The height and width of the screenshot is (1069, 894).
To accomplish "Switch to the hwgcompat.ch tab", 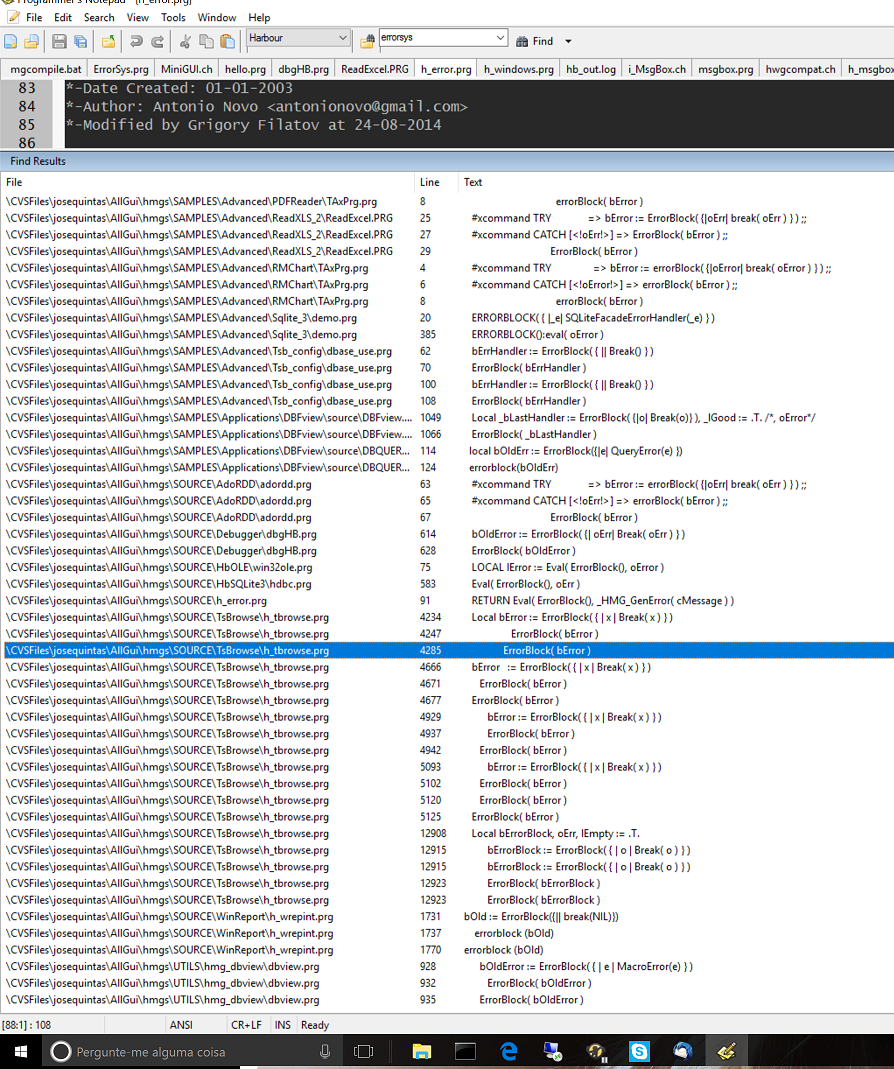I will [x=801, y=69].
